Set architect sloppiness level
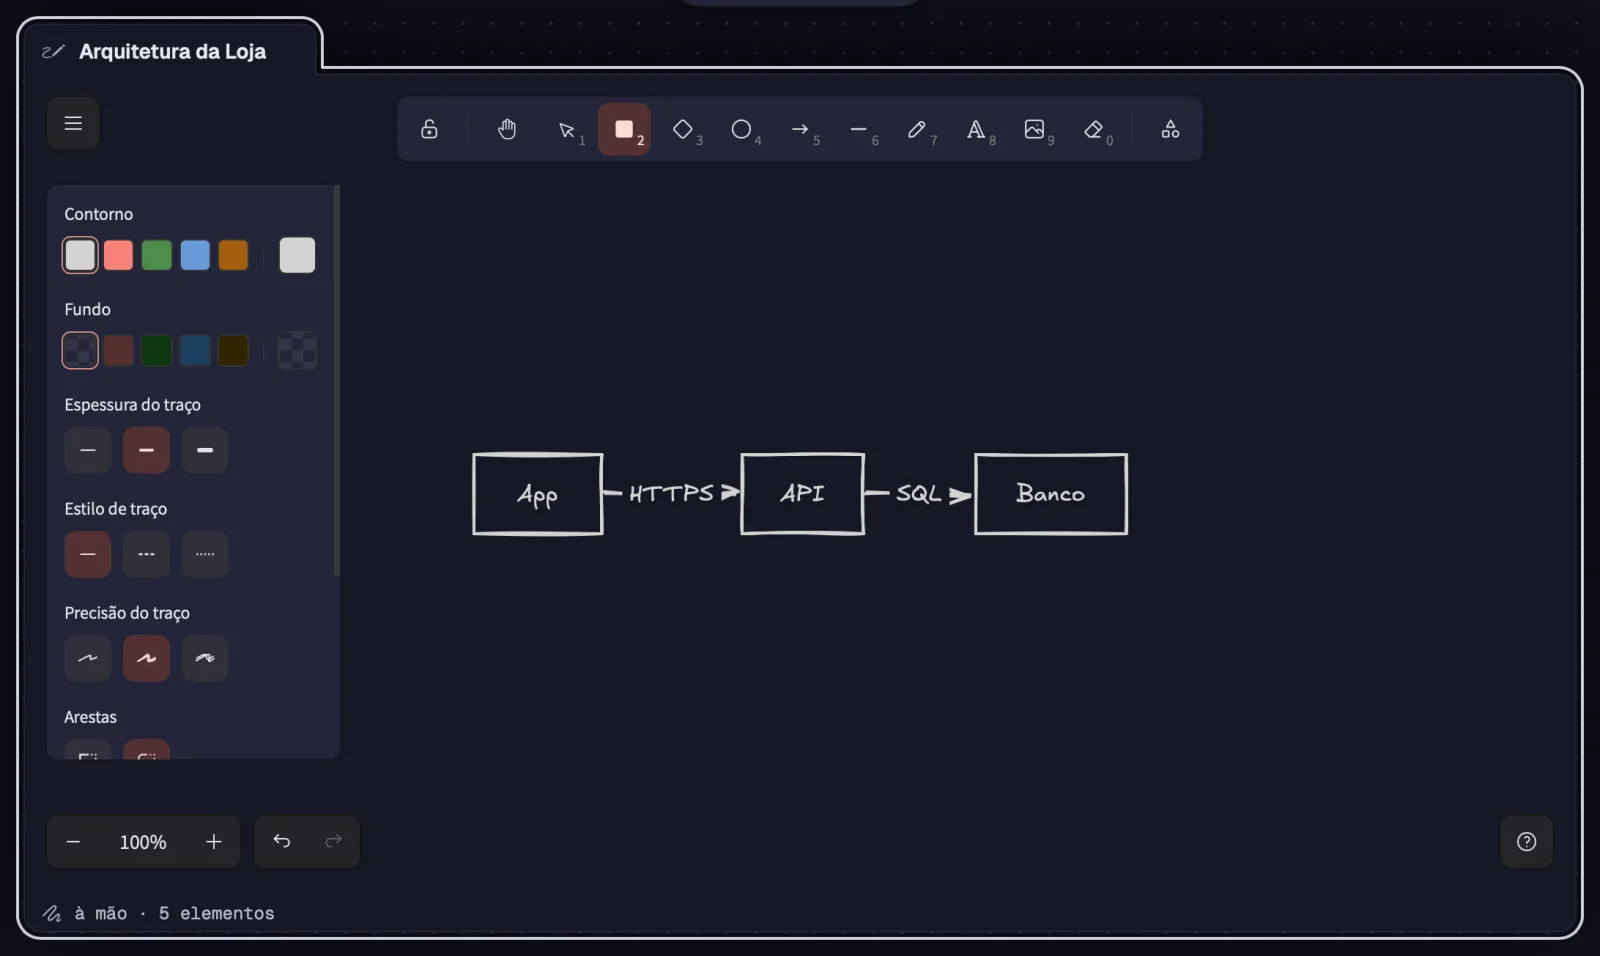This screenshot has width=1600, height=956. point(88,658)
